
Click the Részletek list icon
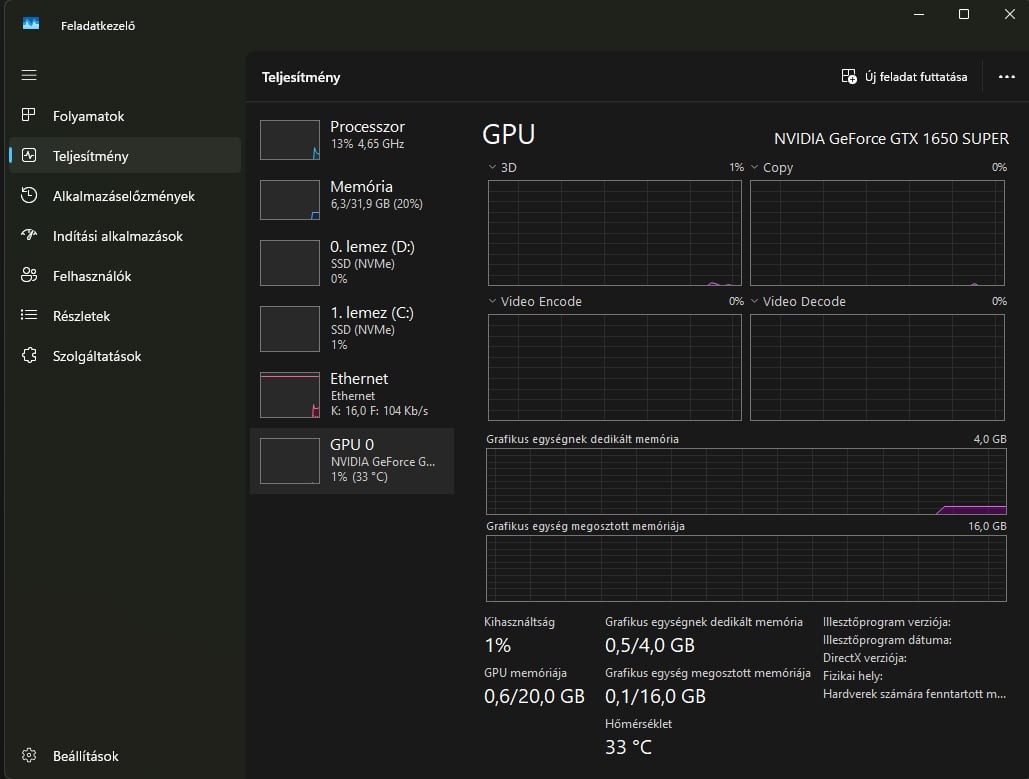29,316
